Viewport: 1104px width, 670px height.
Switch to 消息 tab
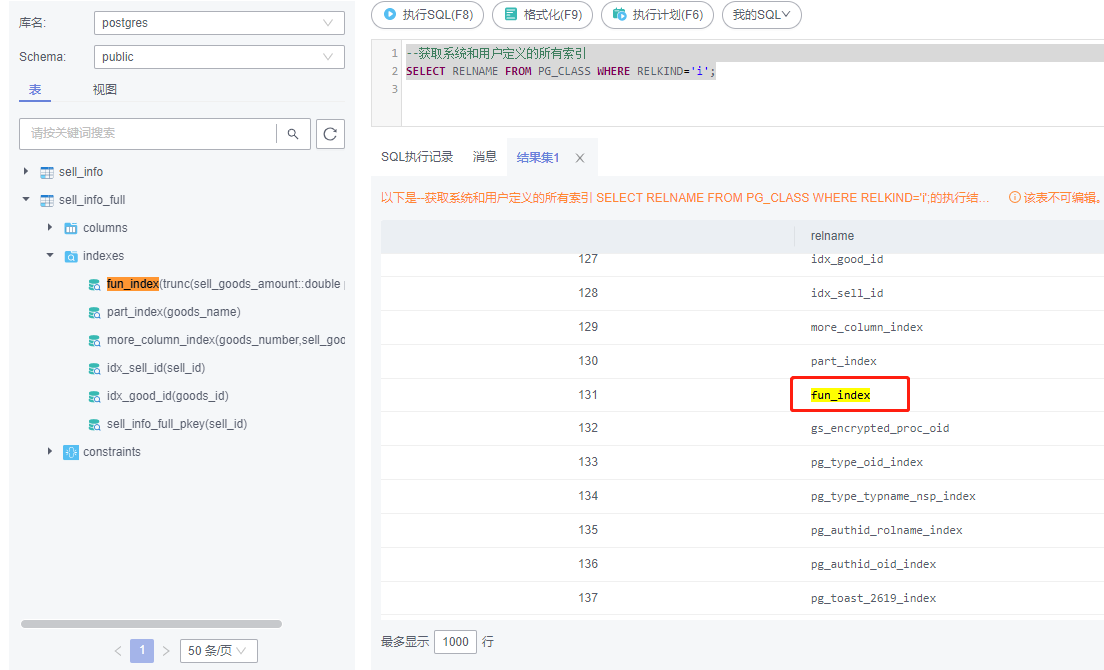[x=484, y=157]
